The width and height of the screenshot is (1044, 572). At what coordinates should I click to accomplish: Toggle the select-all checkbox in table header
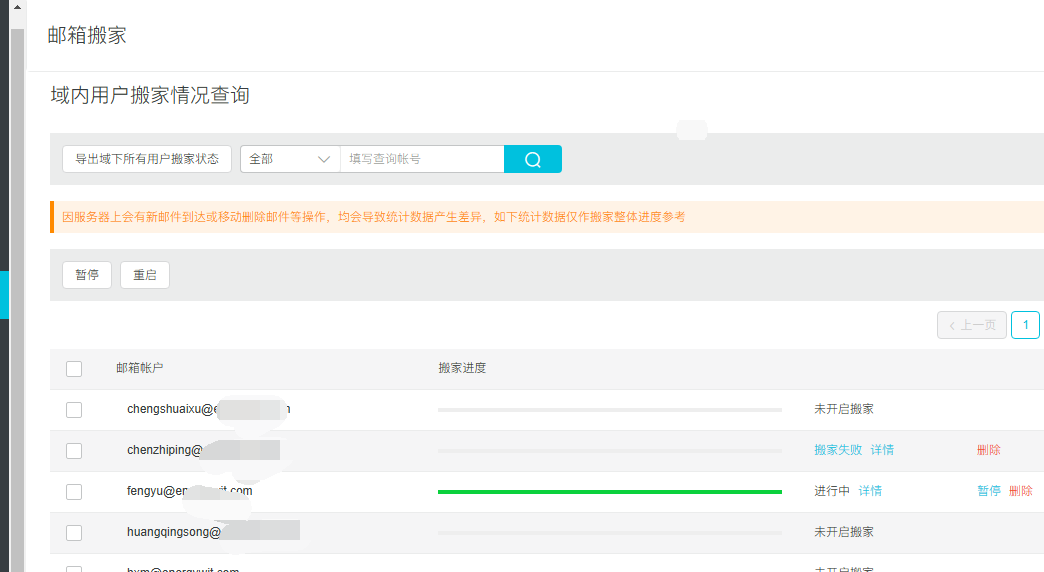click(74, 369)
